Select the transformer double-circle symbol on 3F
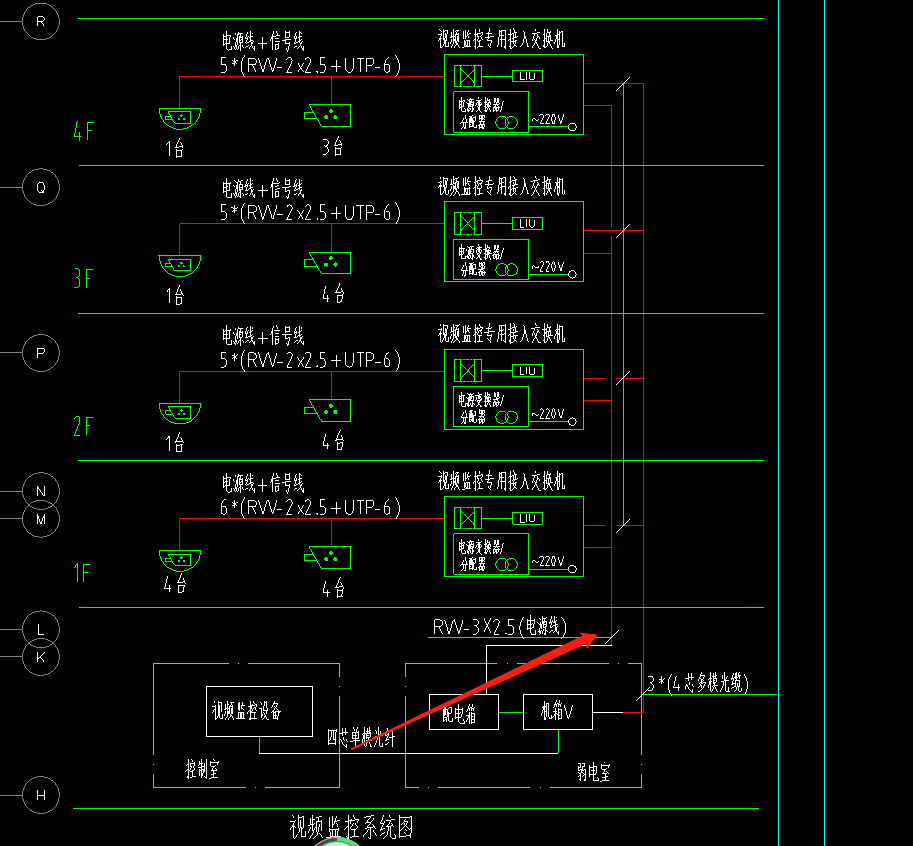 coord(507,270)
